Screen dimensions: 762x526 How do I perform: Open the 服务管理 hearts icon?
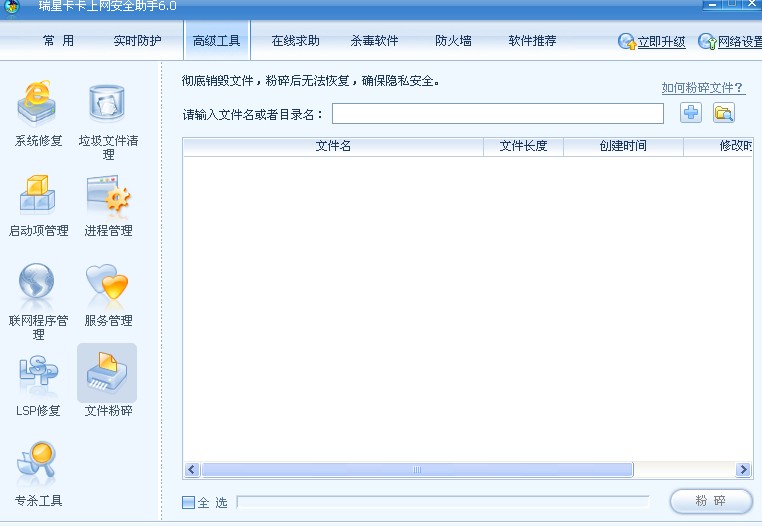tap(107, 282)
